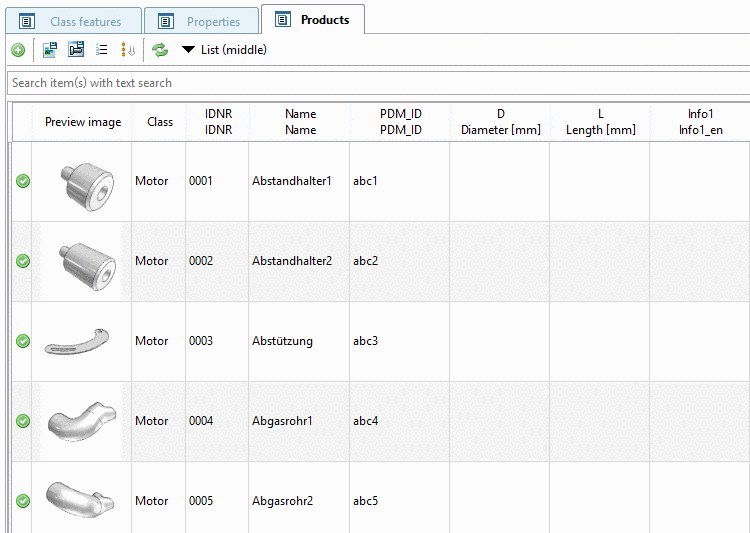Click the Abgasrohr2 preview thumbnail
This screenshot has height=533, width=750.
tap(80, 499)
